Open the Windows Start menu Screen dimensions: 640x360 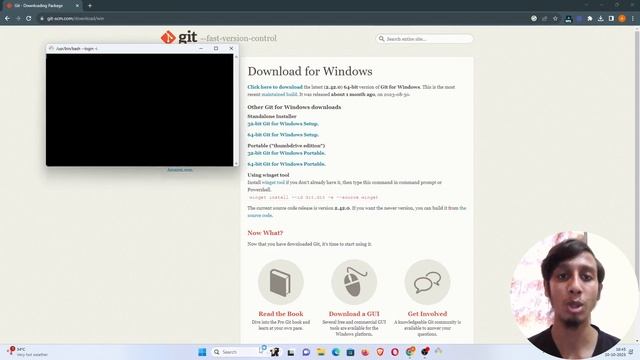pos(202,352)
